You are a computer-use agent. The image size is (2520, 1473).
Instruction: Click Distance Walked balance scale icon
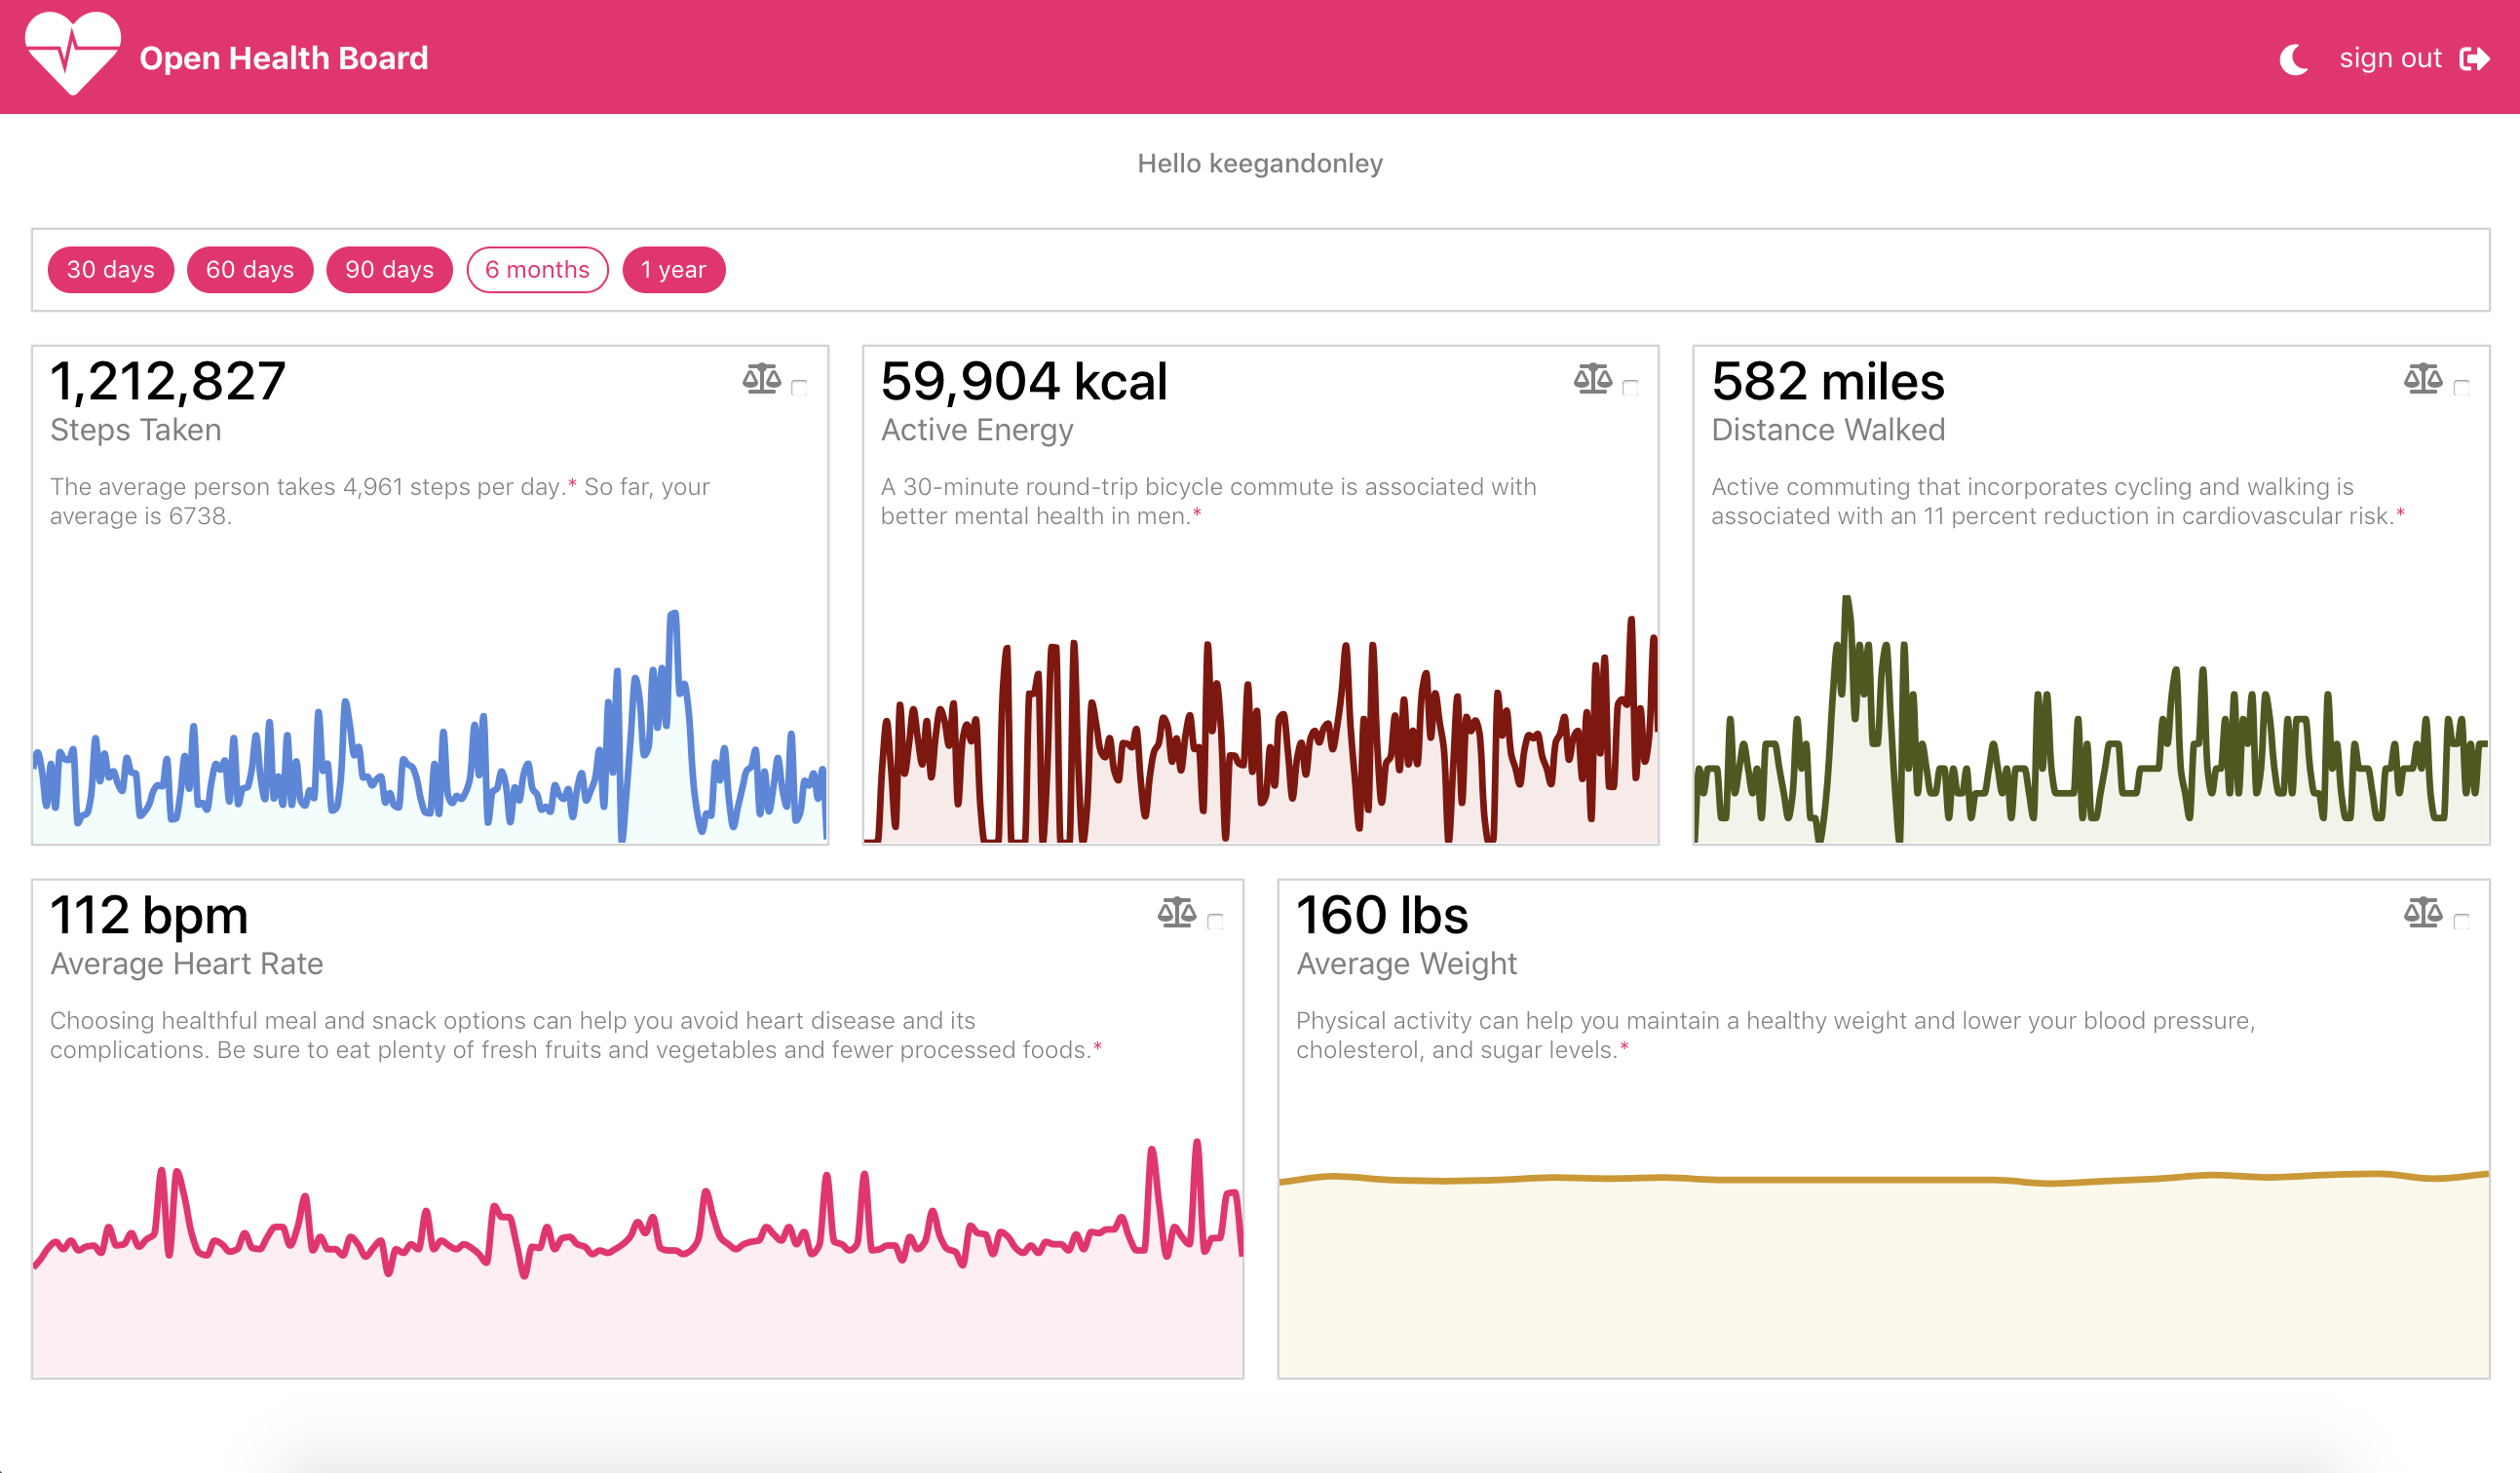(x=2423, y=379)
